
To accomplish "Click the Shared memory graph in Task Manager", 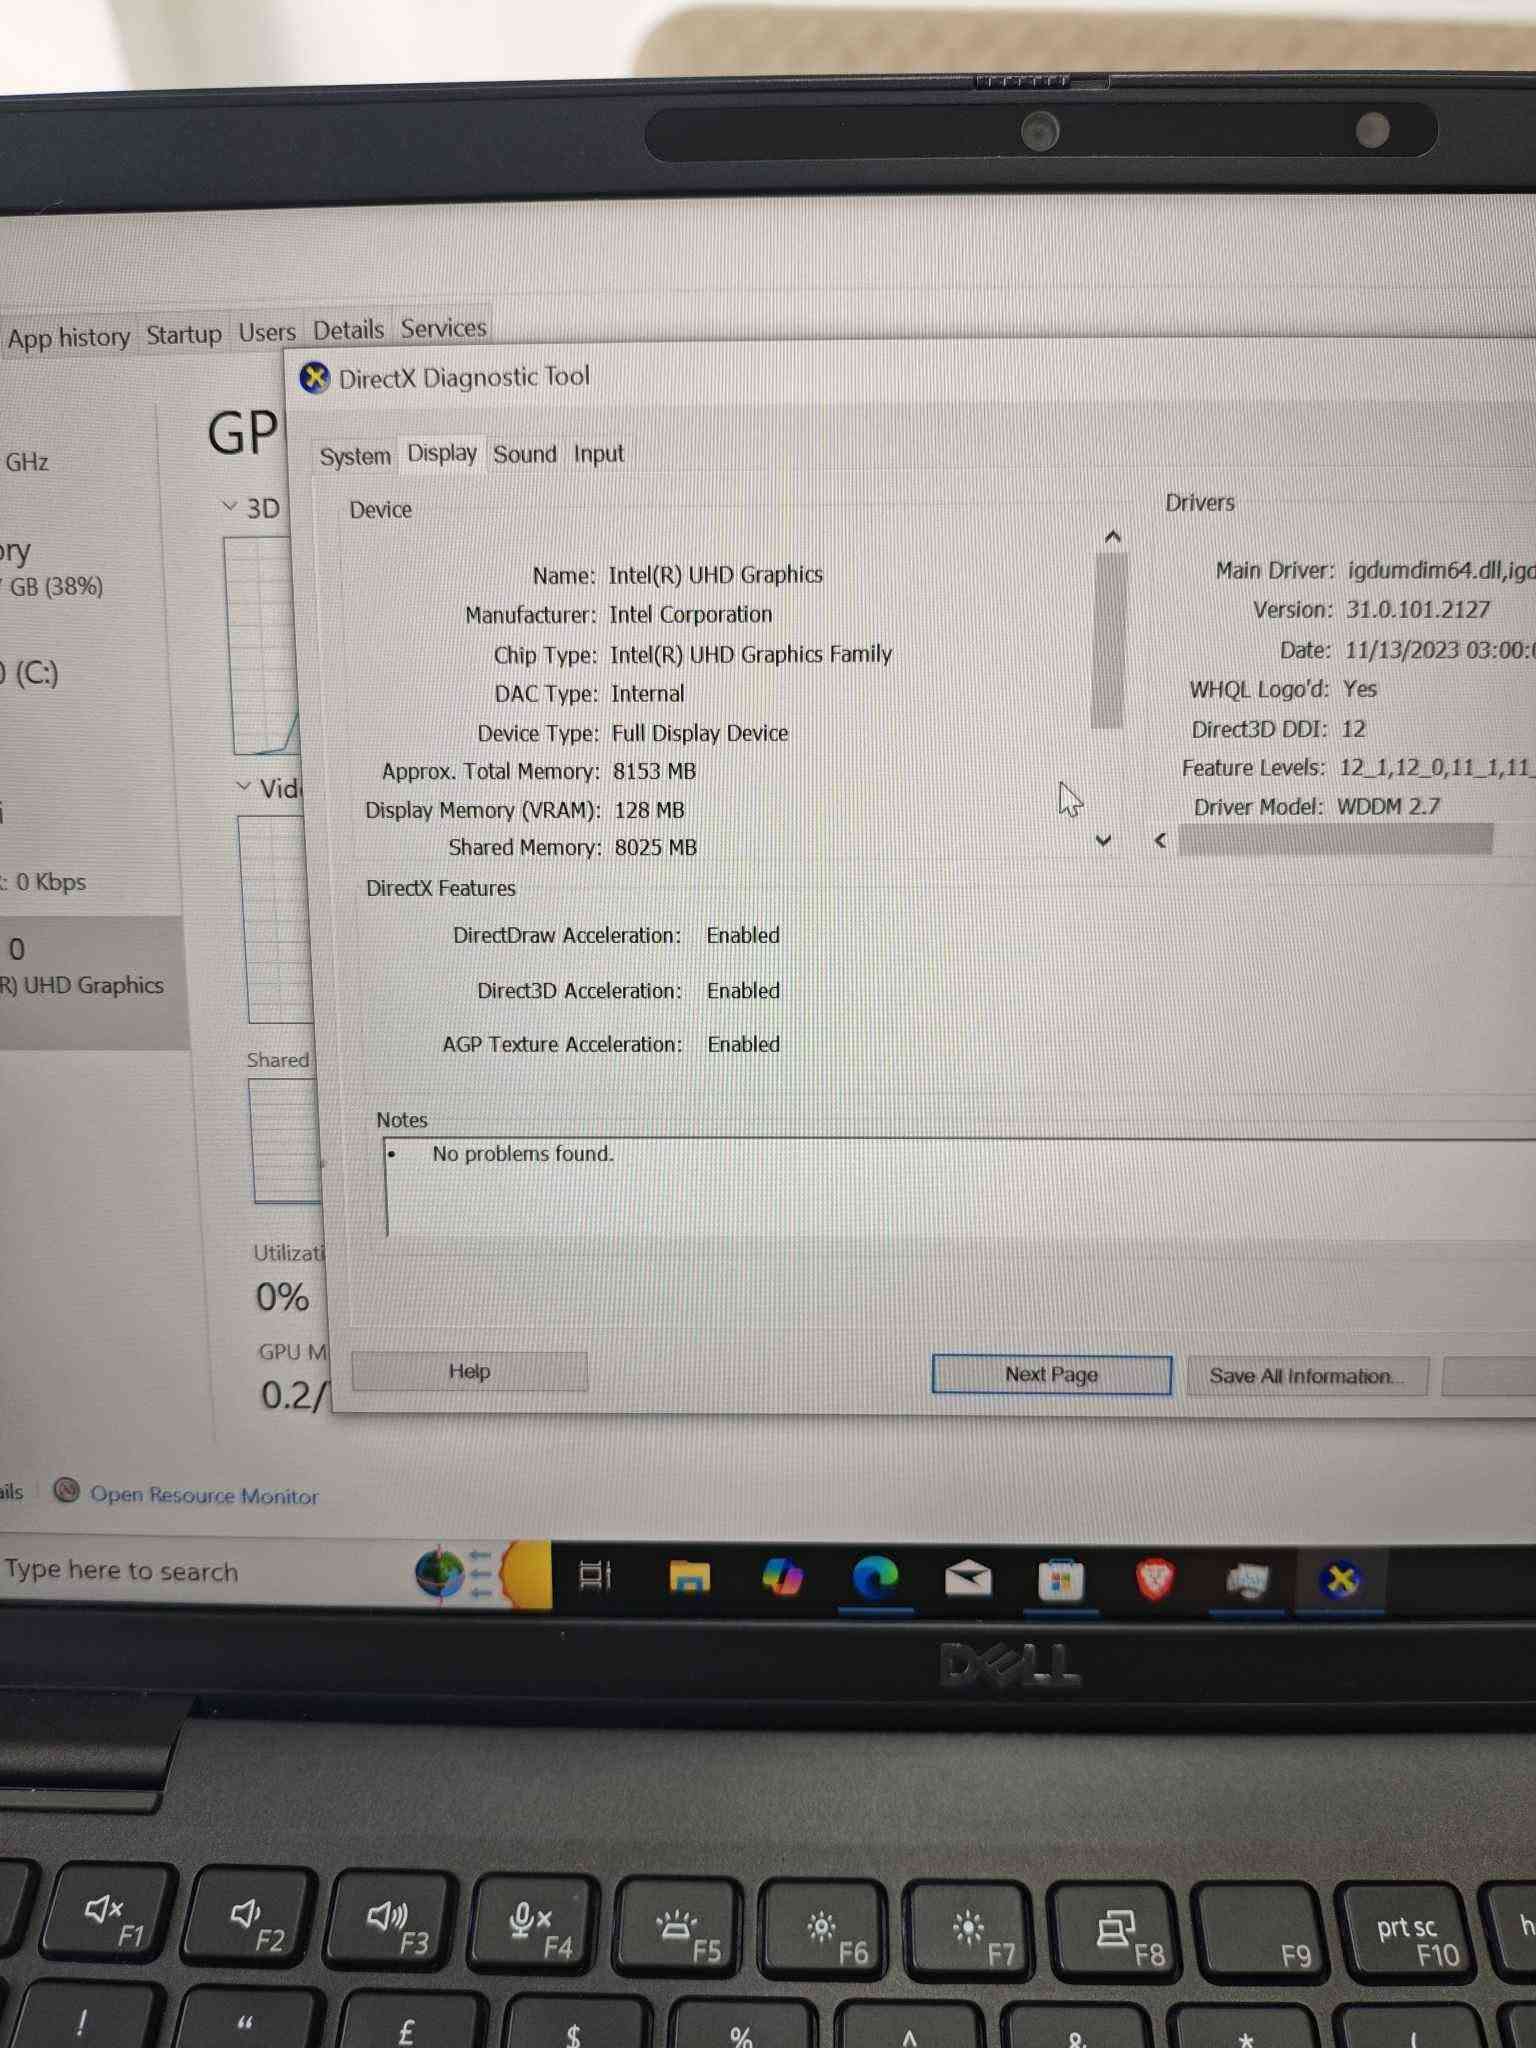I will 285,1141.
